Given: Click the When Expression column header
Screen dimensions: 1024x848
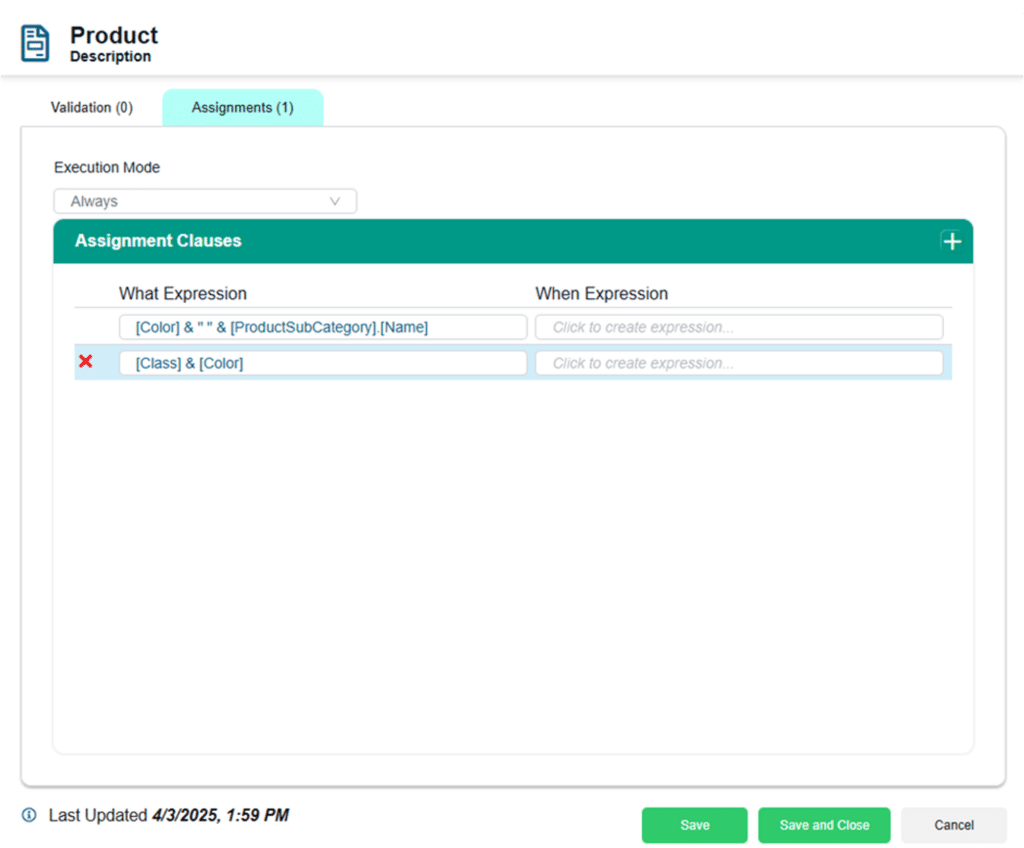Looking at the screenshot, I should [601, 293].
